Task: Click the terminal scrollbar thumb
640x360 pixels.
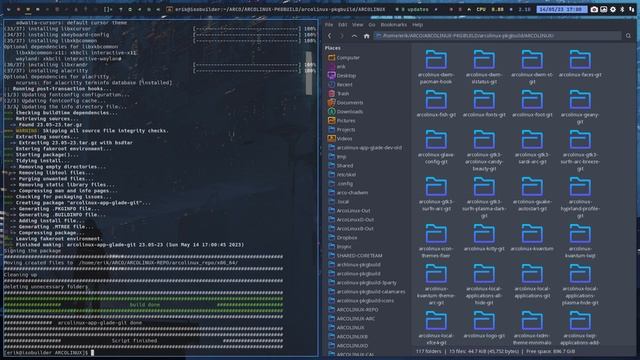Action: 309,73
